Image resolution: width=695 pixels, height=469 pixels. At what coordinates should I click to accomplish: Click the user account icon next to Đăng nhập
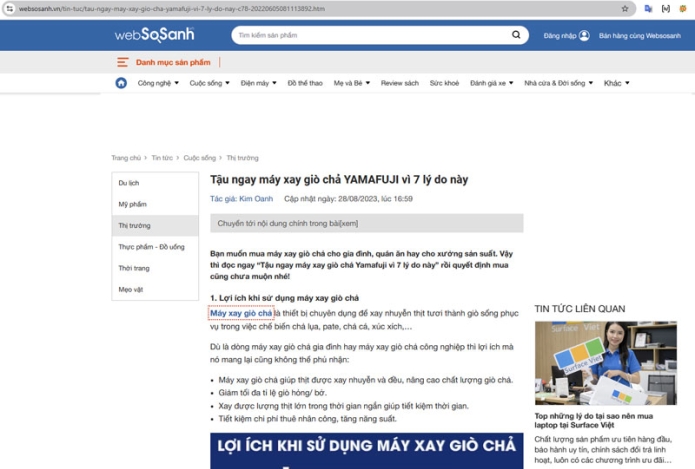click(x=584, y=35)
